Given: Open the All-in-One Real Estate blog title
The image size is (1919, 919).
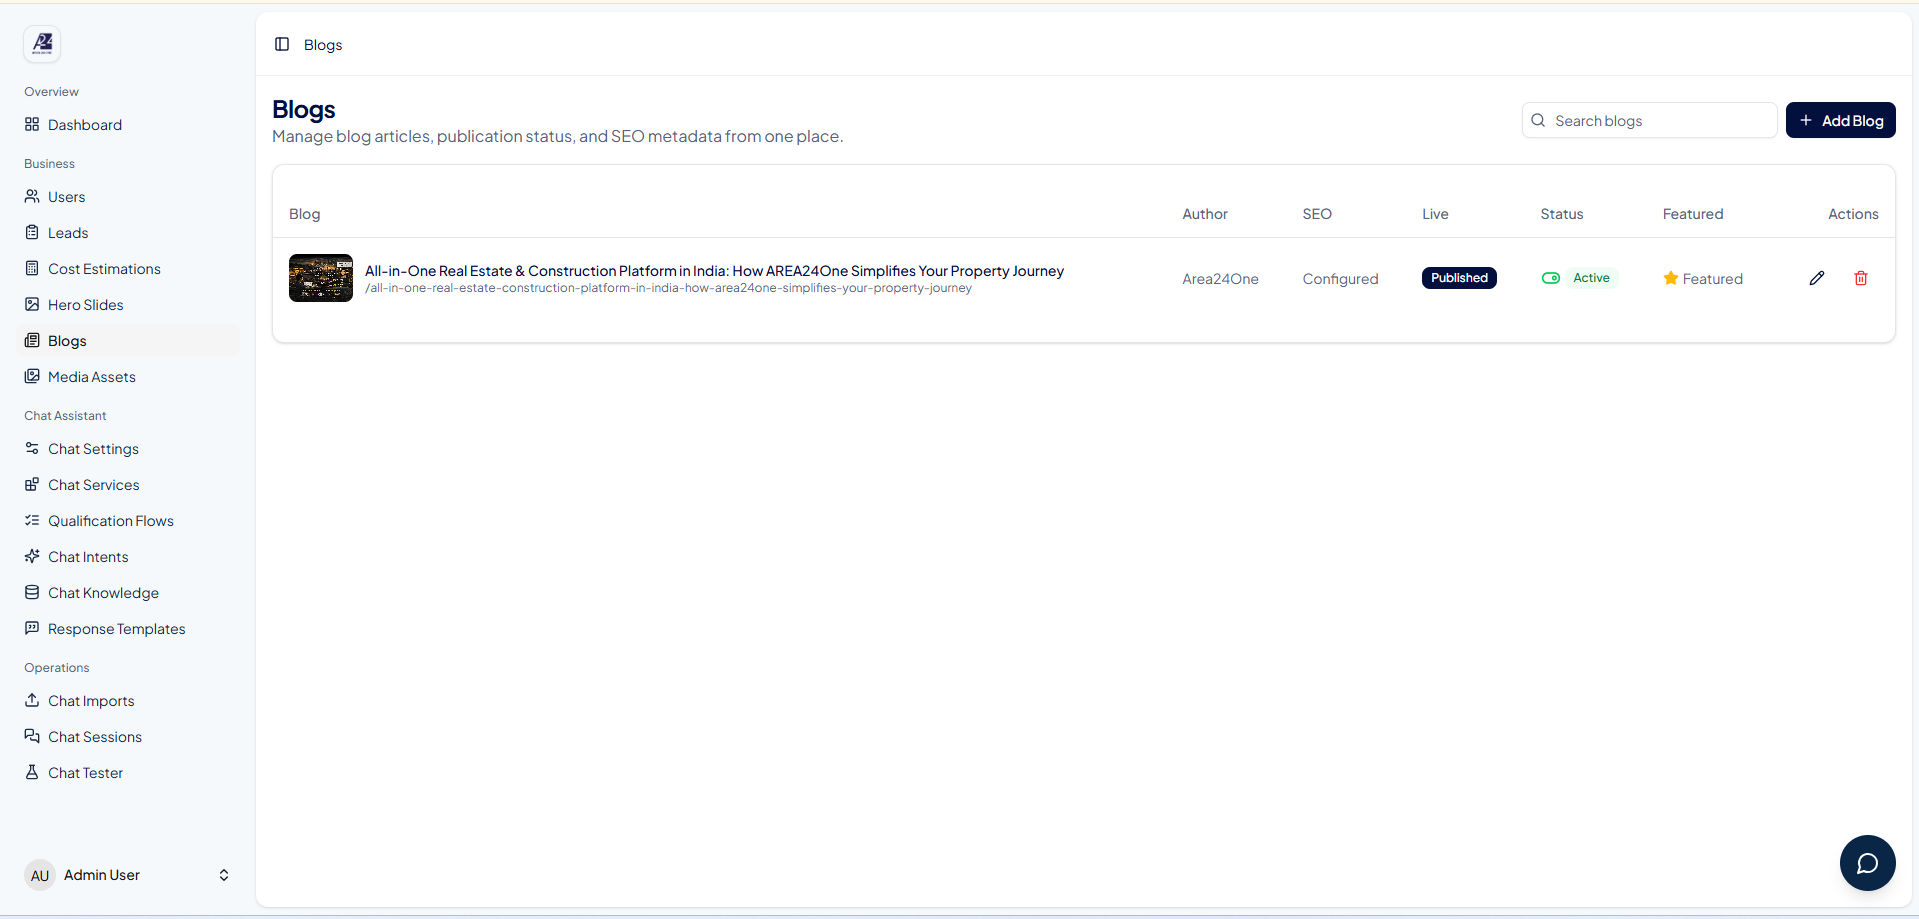Looking at the screenshot, I should coord(714,271).
